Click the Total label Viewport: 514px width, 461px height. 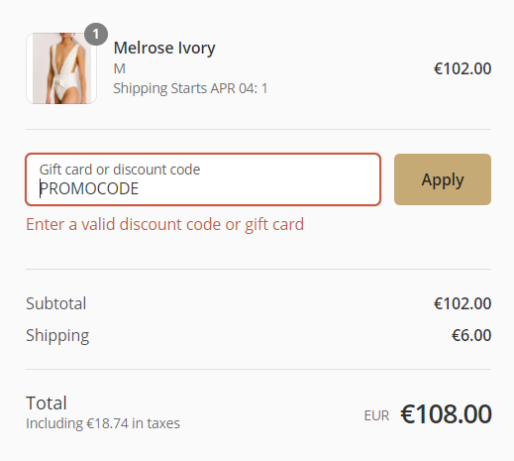click(x=46, y=403)
